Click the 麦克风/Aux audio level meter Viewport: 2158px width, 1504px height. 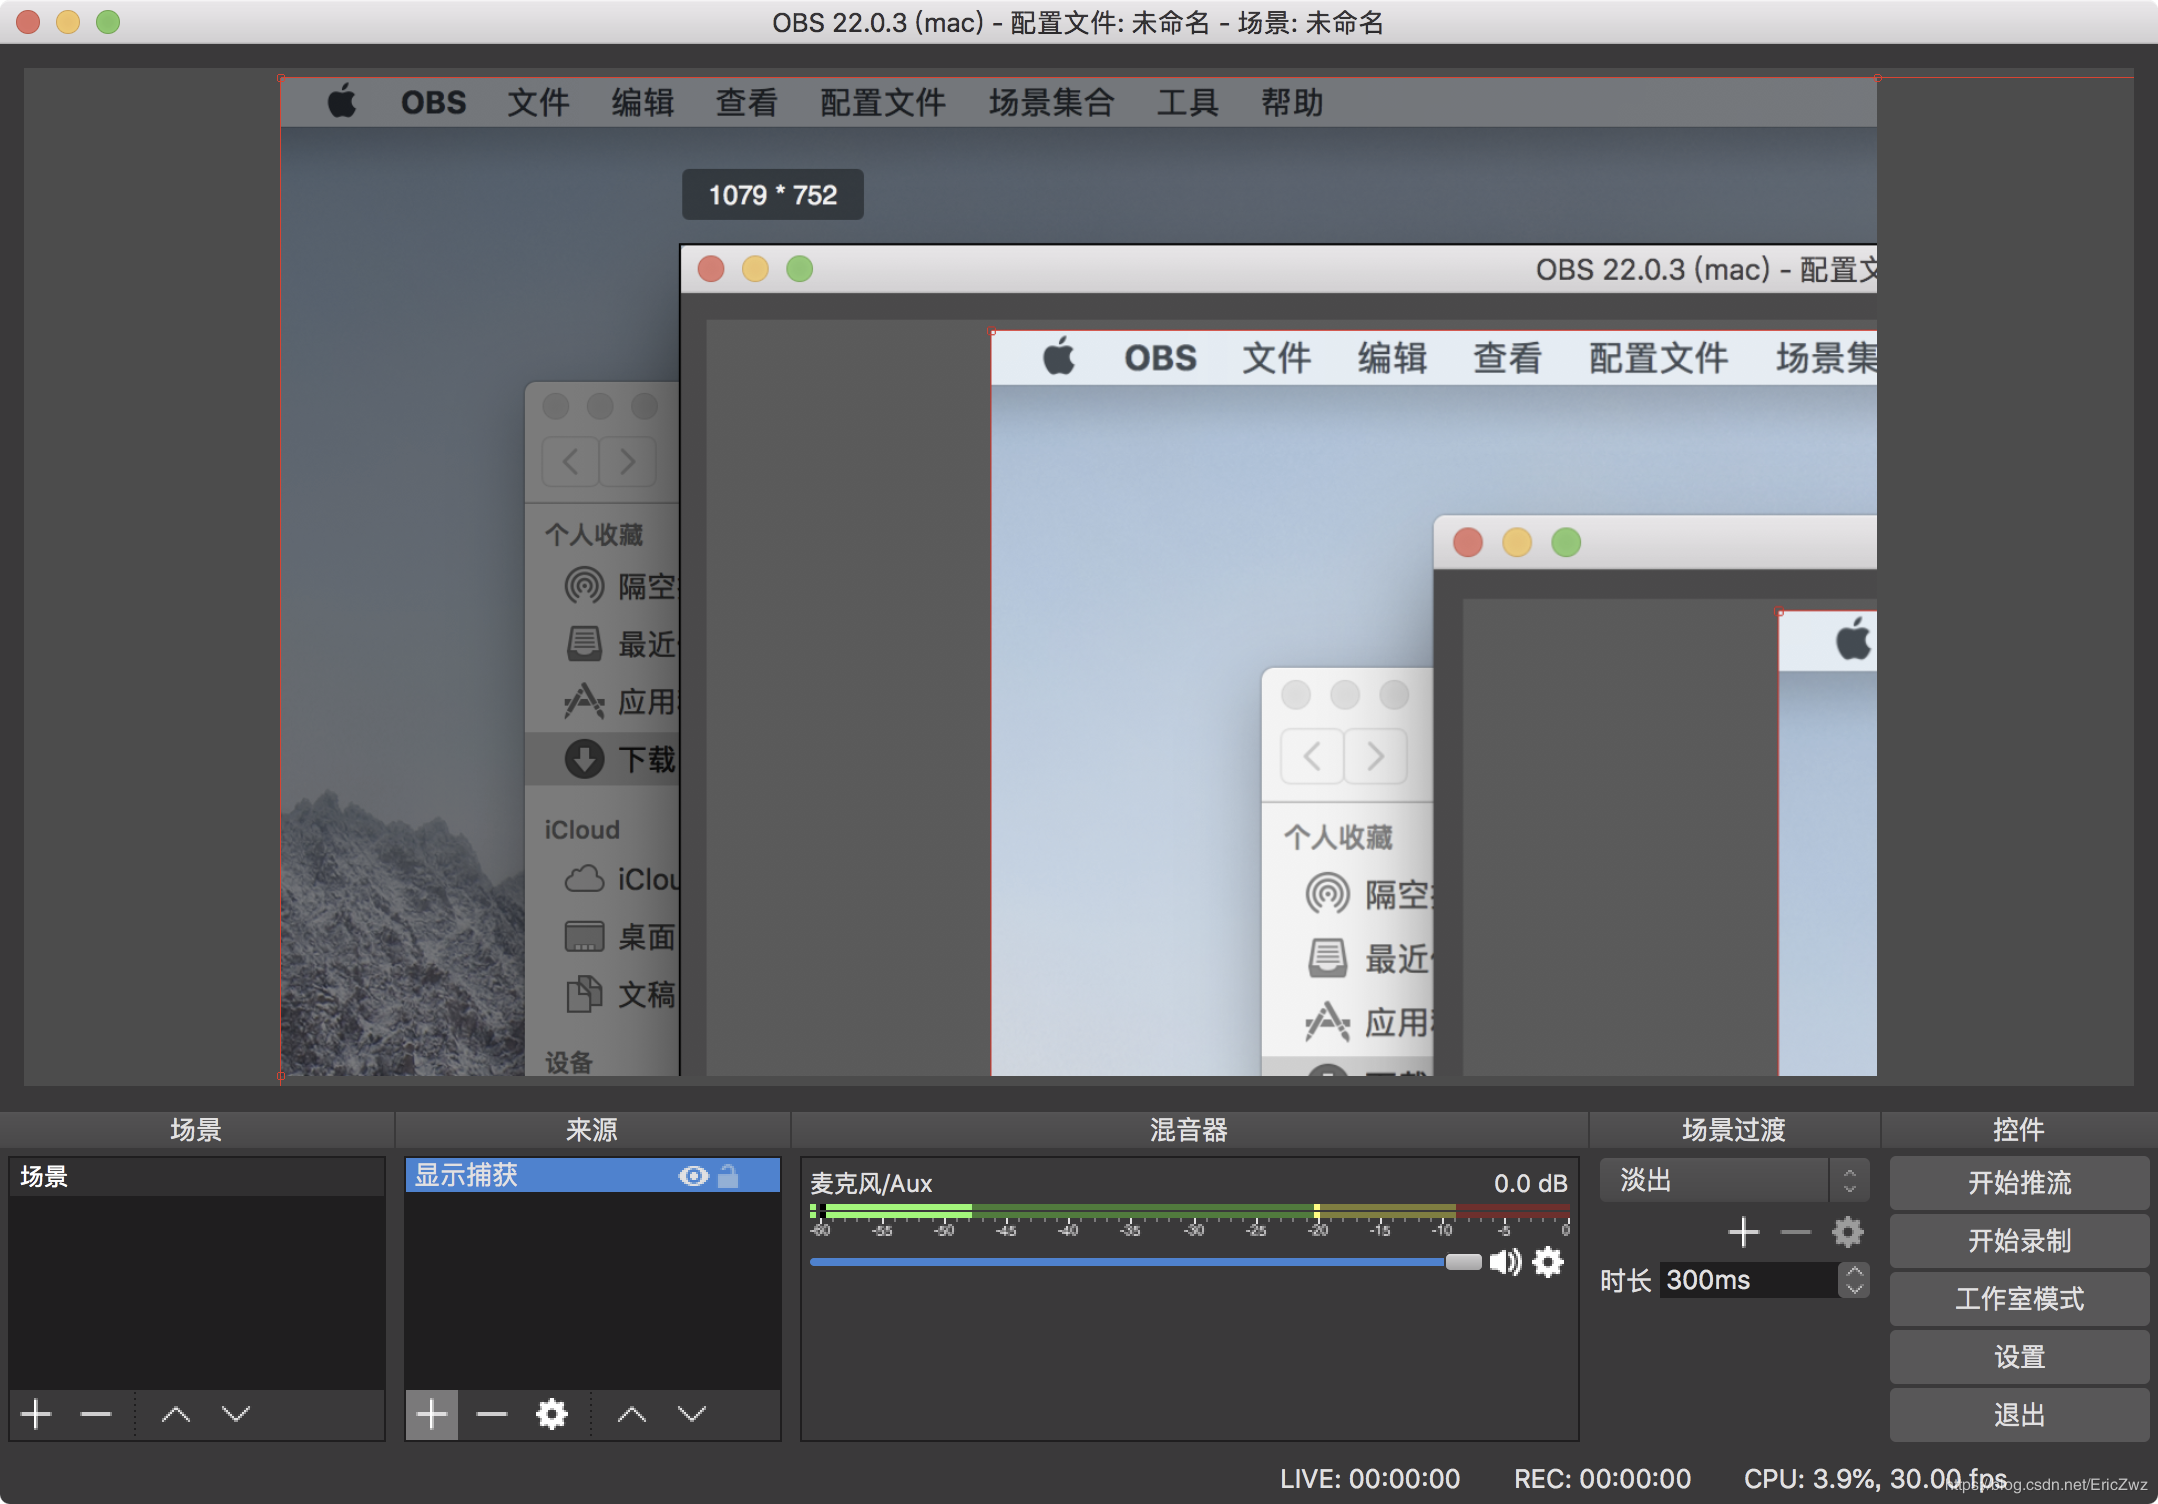click(x=1189, y=1211)
